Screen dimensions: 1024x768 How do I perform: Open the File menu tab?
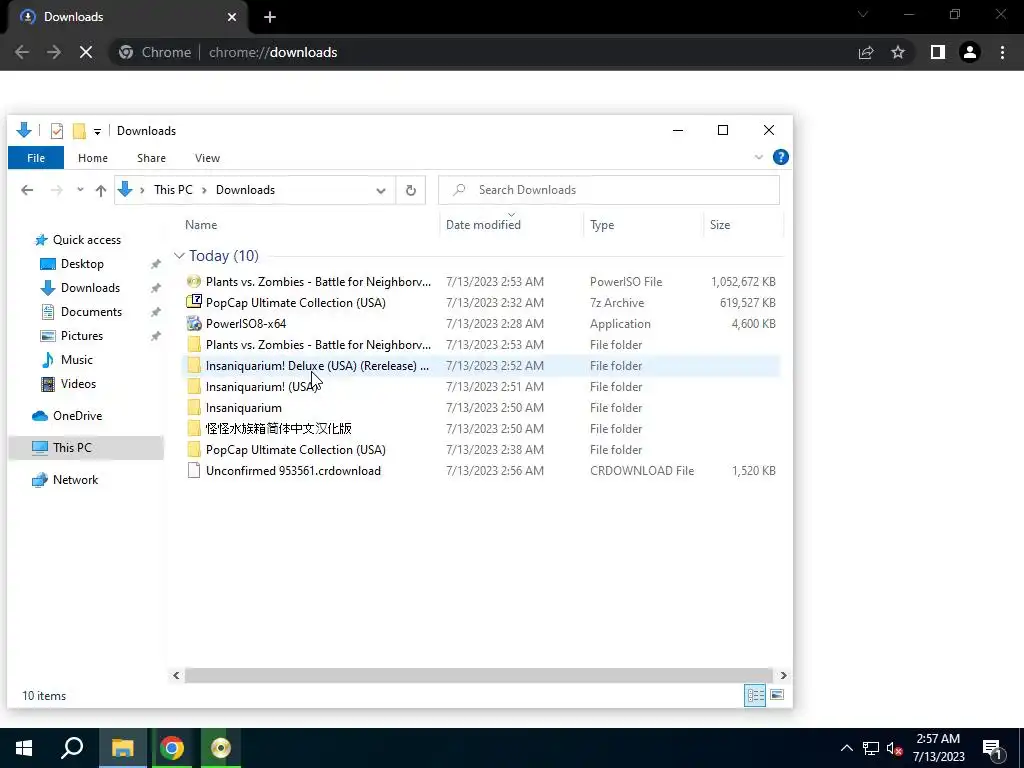coord(36,158)
